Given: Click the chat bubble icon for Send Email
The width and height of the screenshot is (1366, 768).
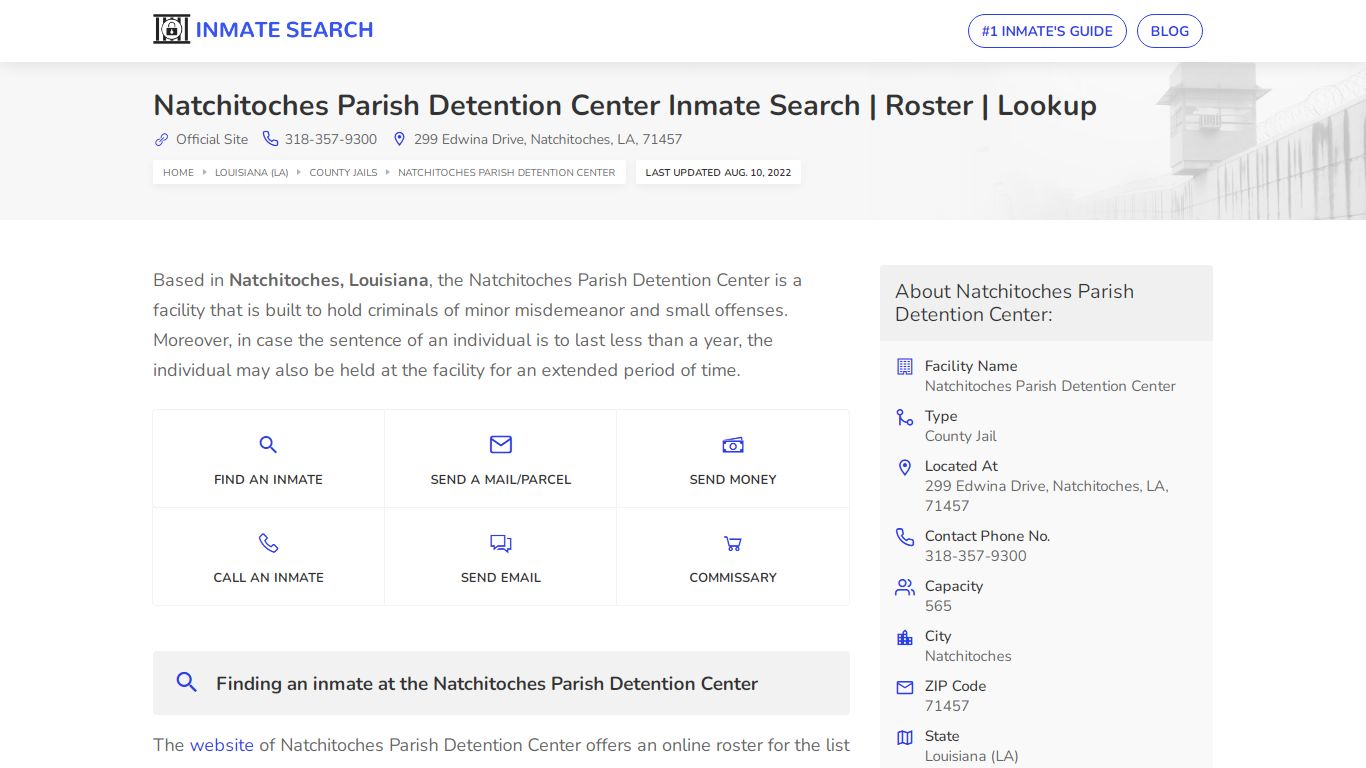Looking at the screenshot, I should [x=501, y=544].
